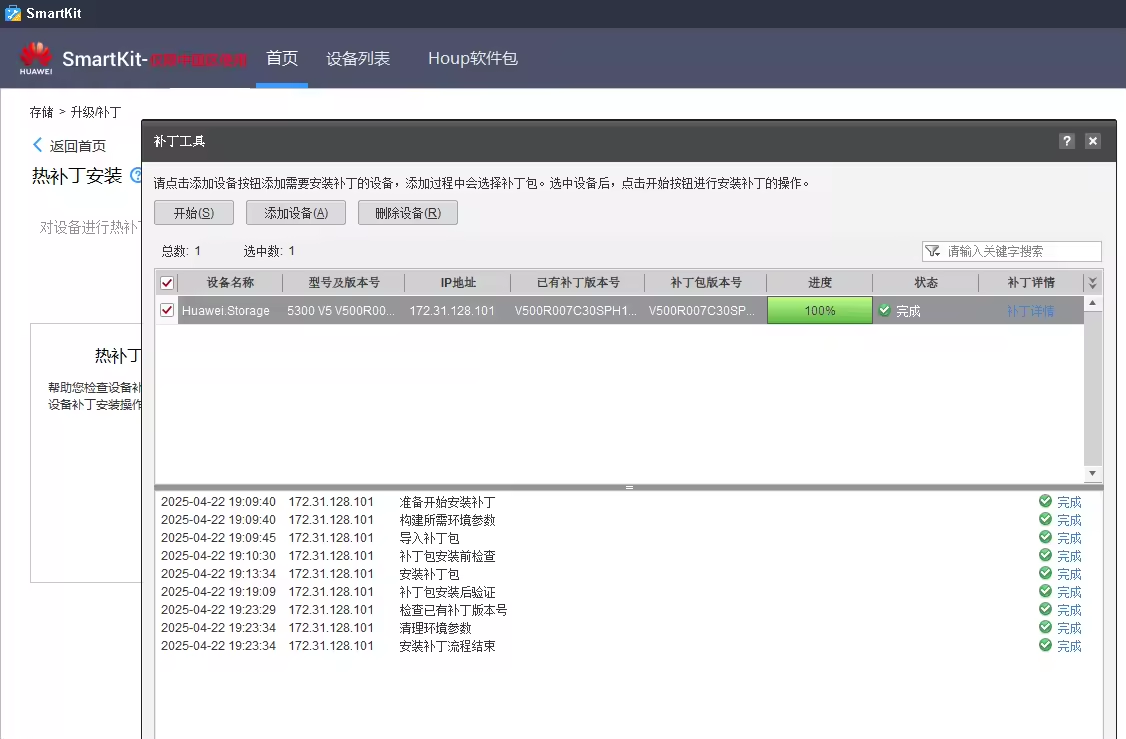Viewport: 1126px width, 739px height.
Task: Click scrollbar down arrow in device table
Action: point(1092,473)
